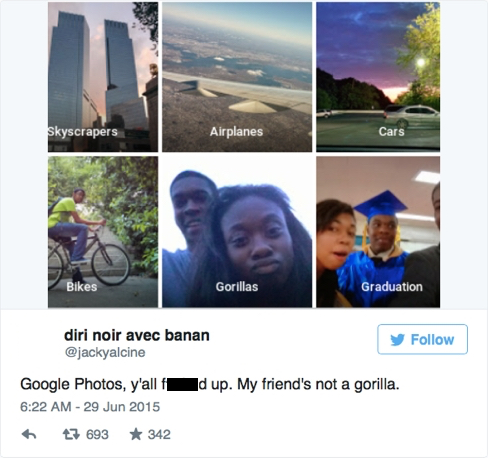Click the favorite star icon
488x458 pixels.
click(x=136, y=434)
